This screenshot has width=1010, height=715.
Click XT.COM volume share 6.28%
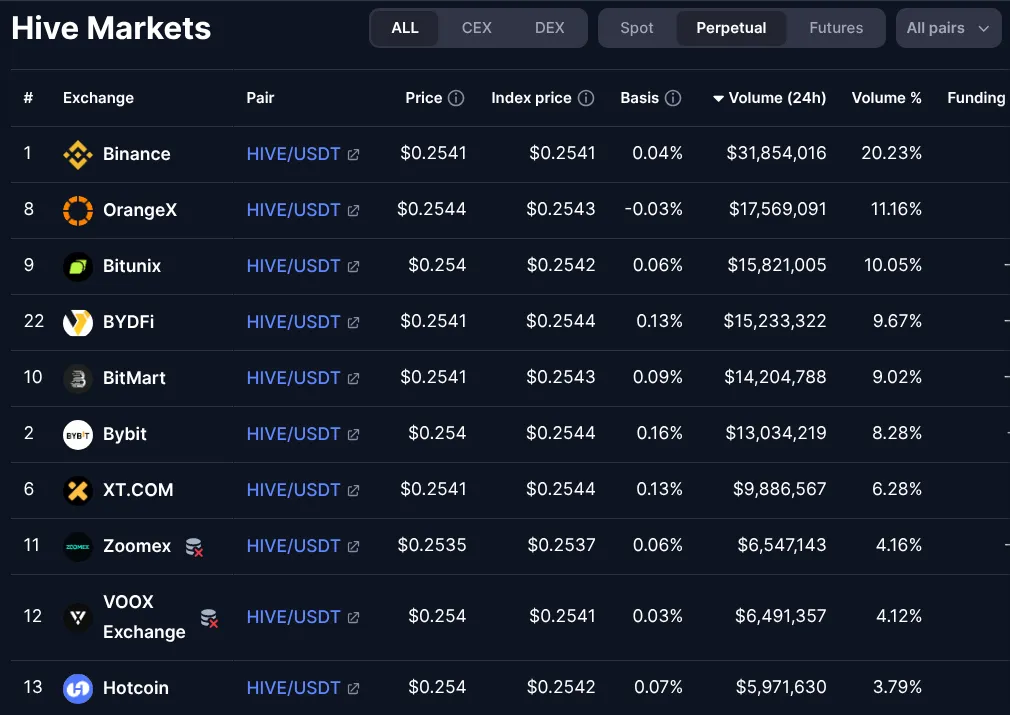pos(897,490)
